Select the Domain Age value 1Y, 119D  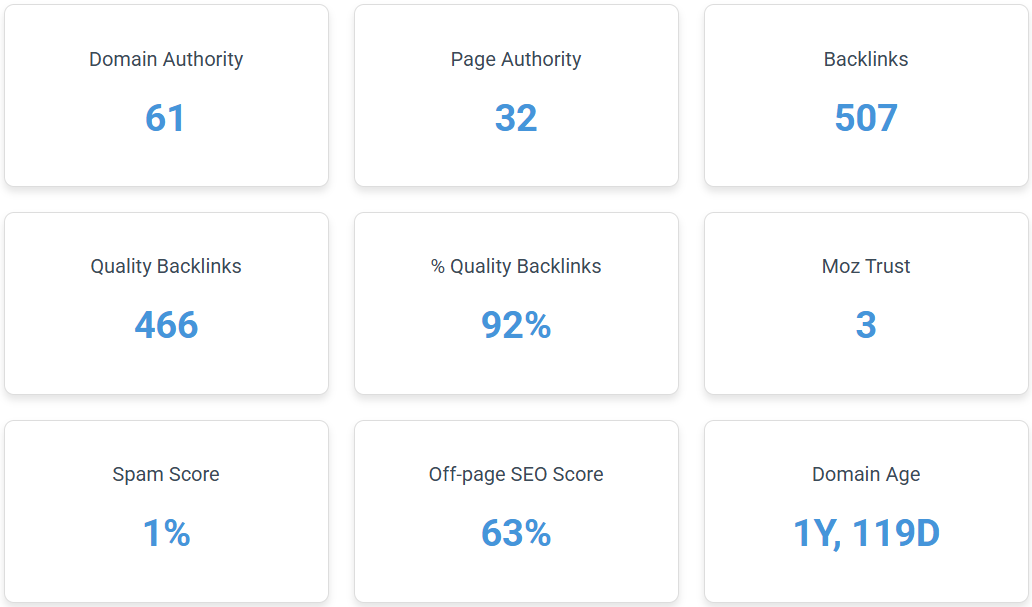pyautogui.click(x=866, y=533)
